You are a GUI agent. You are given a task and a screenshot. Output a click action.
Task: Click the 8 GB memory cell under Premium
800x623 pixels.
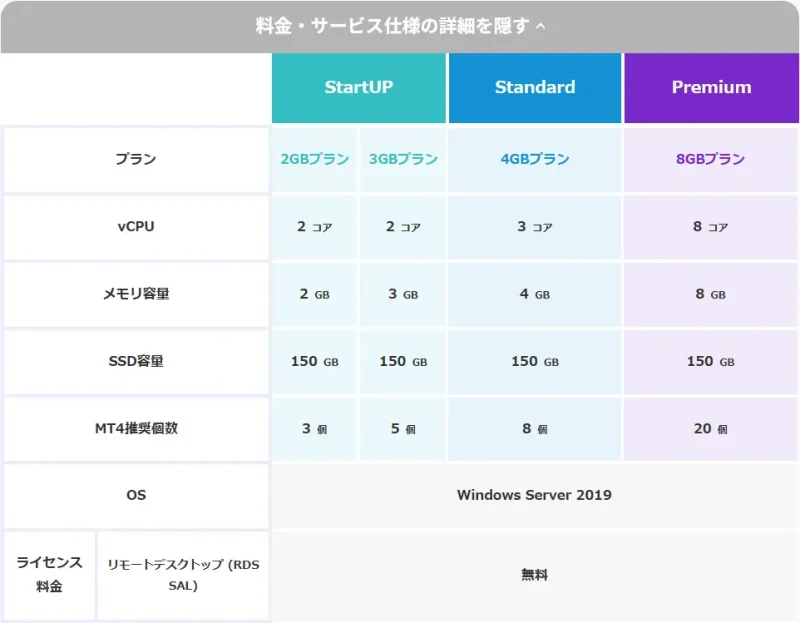[711, 294]
